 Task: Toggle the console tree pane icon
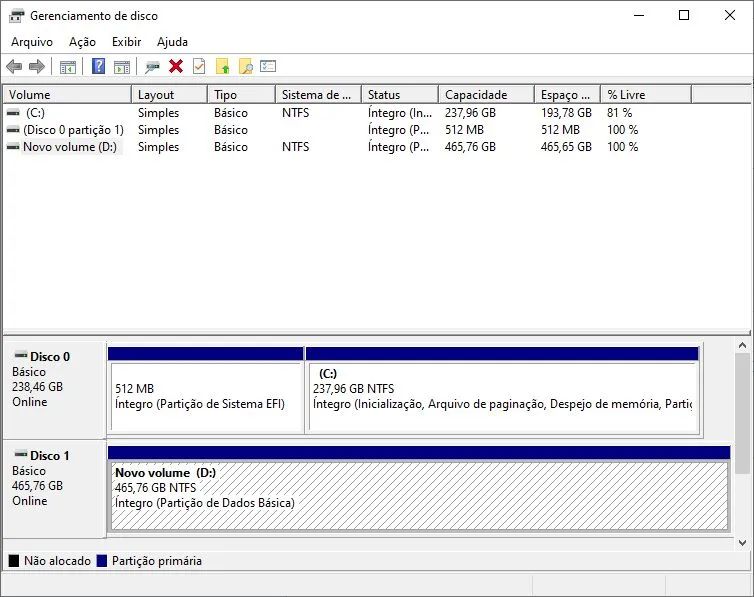click(68, 67)
